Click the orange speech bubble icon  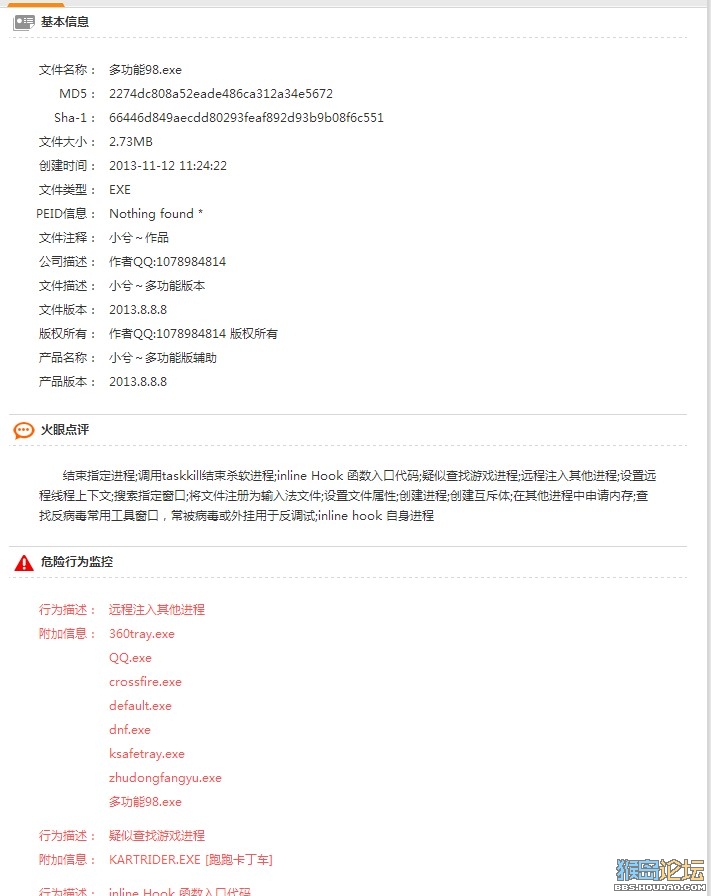pos(23,430)
